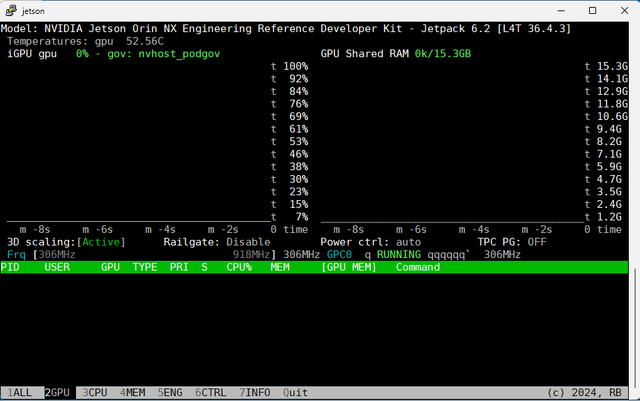
Task: Click the jetson terminal window icon
Action: pos(11,11)
